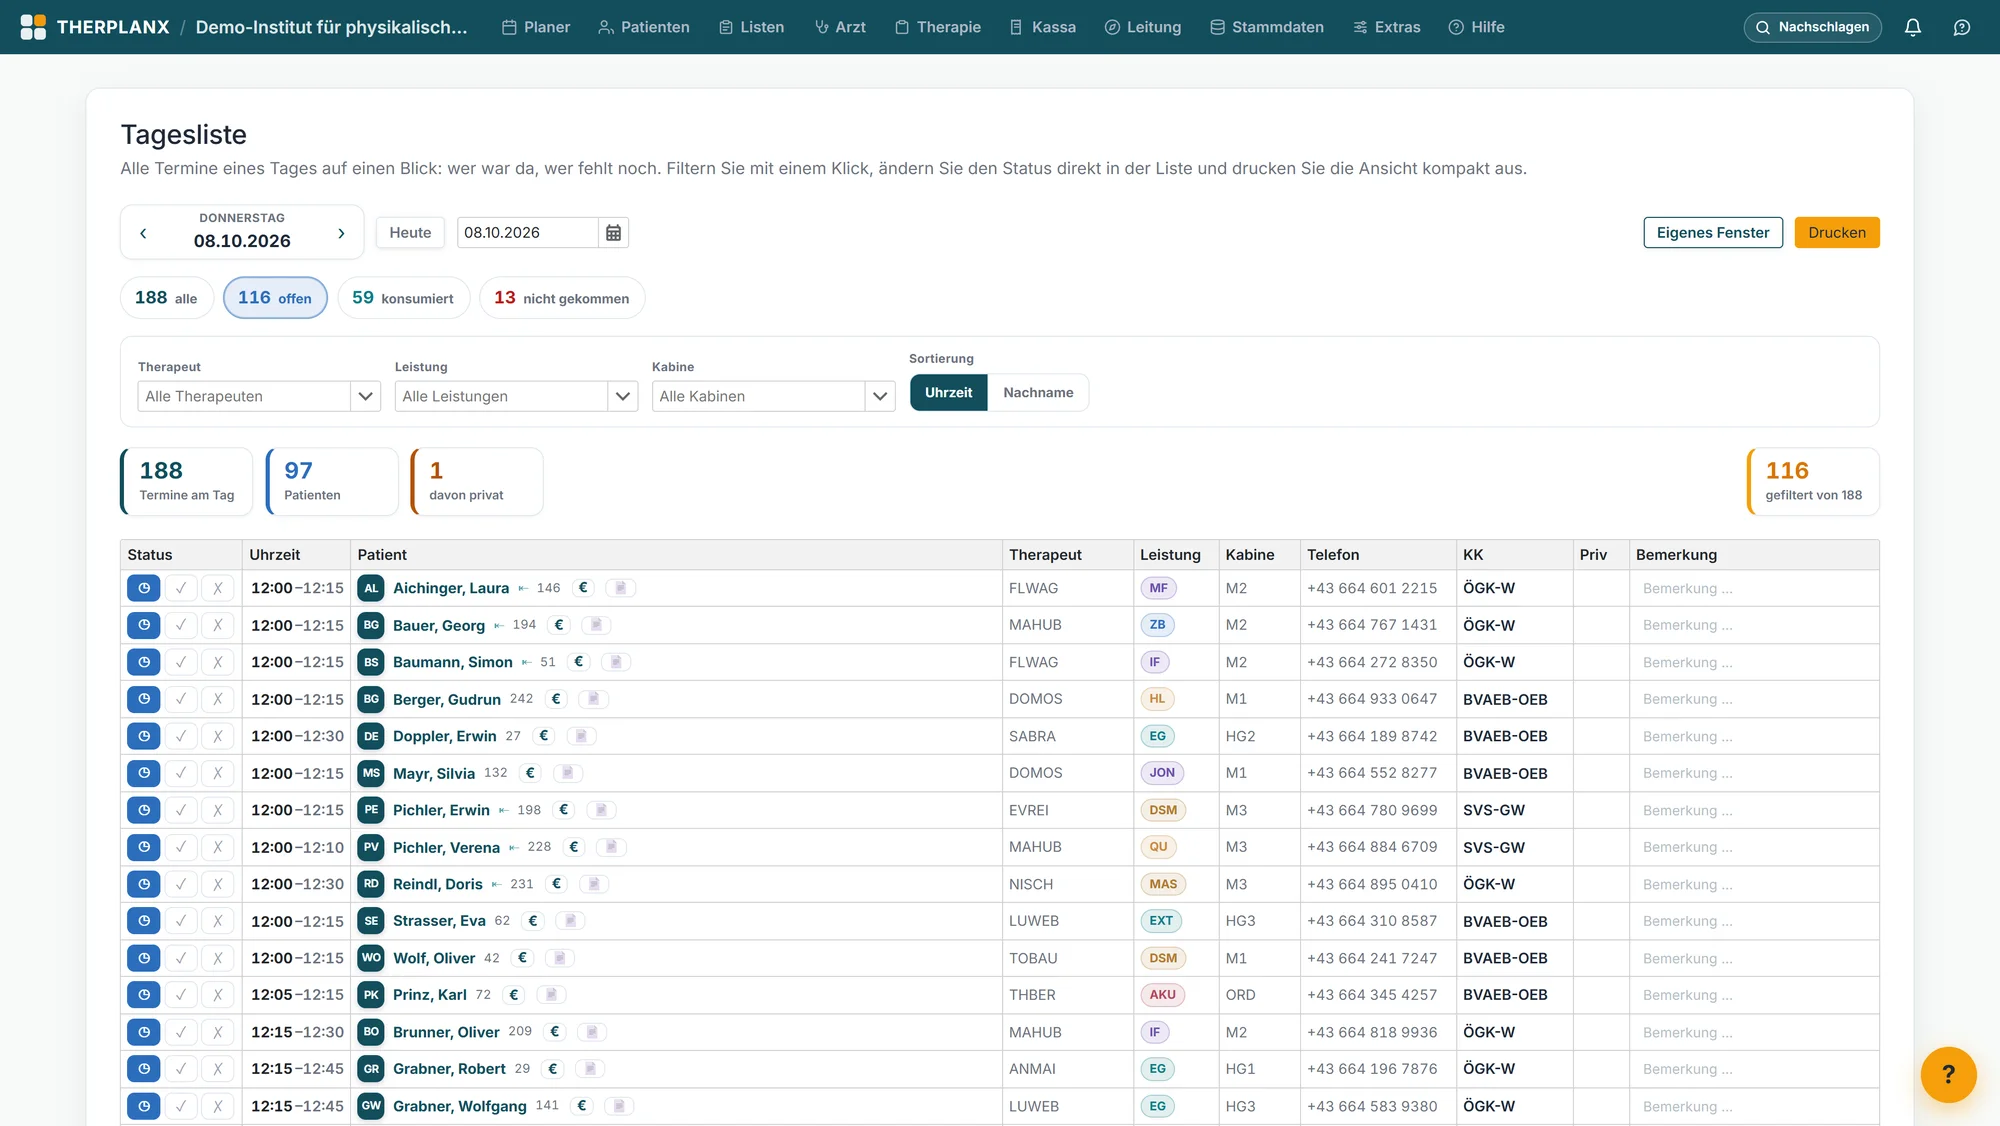
Task: Open the document icon for Mayr, Silvia
Action: tap(567, 773)
